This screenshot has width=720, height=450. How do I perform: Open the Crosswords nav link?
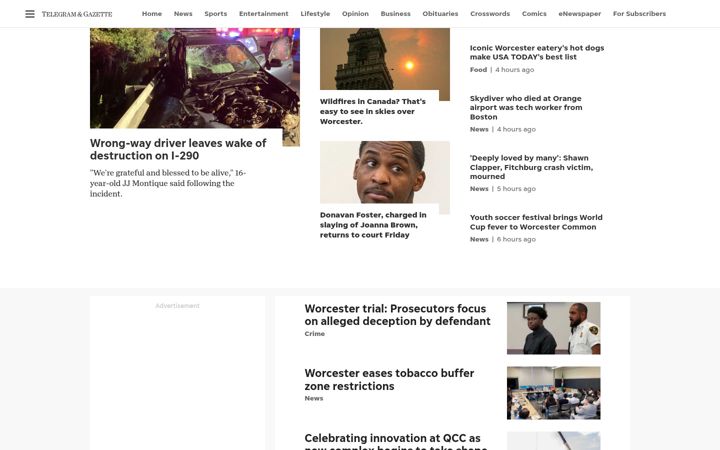tap(490, 14)
